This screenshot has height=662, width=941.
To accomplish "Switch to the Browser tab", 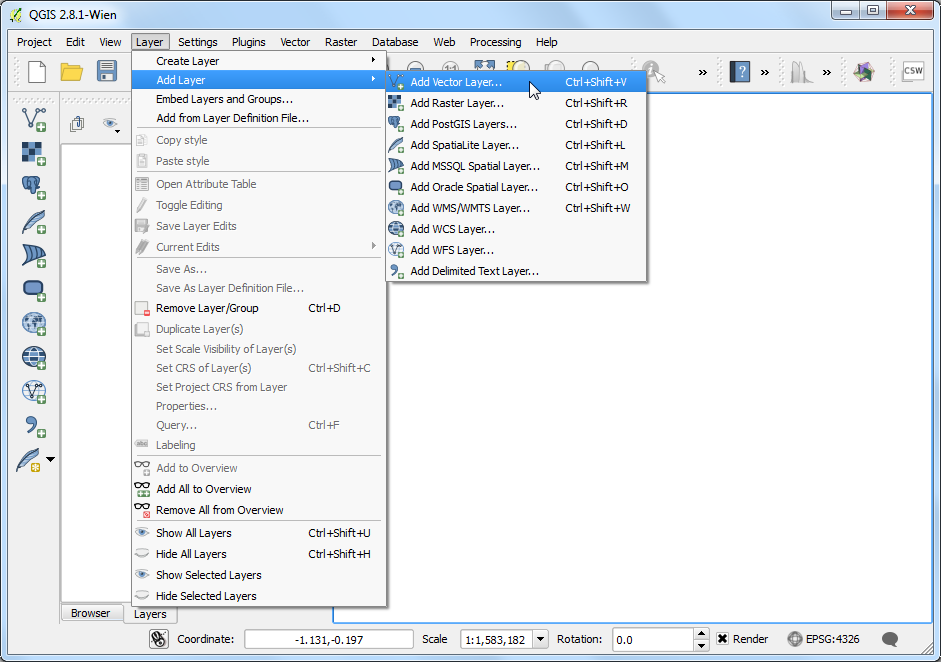I will tap(90, 613).
